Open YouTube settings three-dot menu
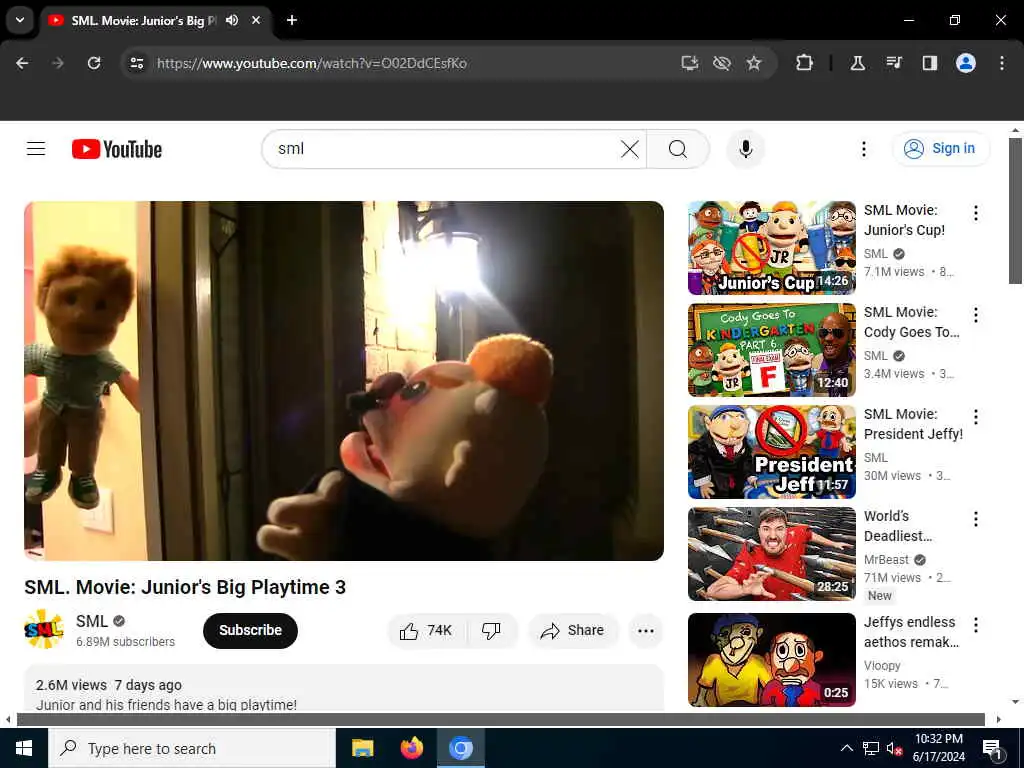This screenshot has width=1024, height=768. coord(863,149)
